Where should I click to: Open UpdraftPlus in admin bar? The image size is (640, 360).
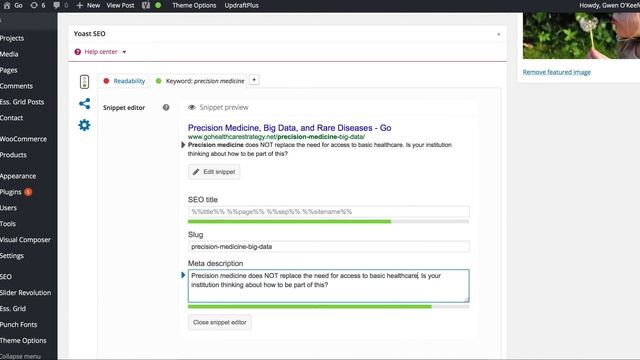click(241, 5)
